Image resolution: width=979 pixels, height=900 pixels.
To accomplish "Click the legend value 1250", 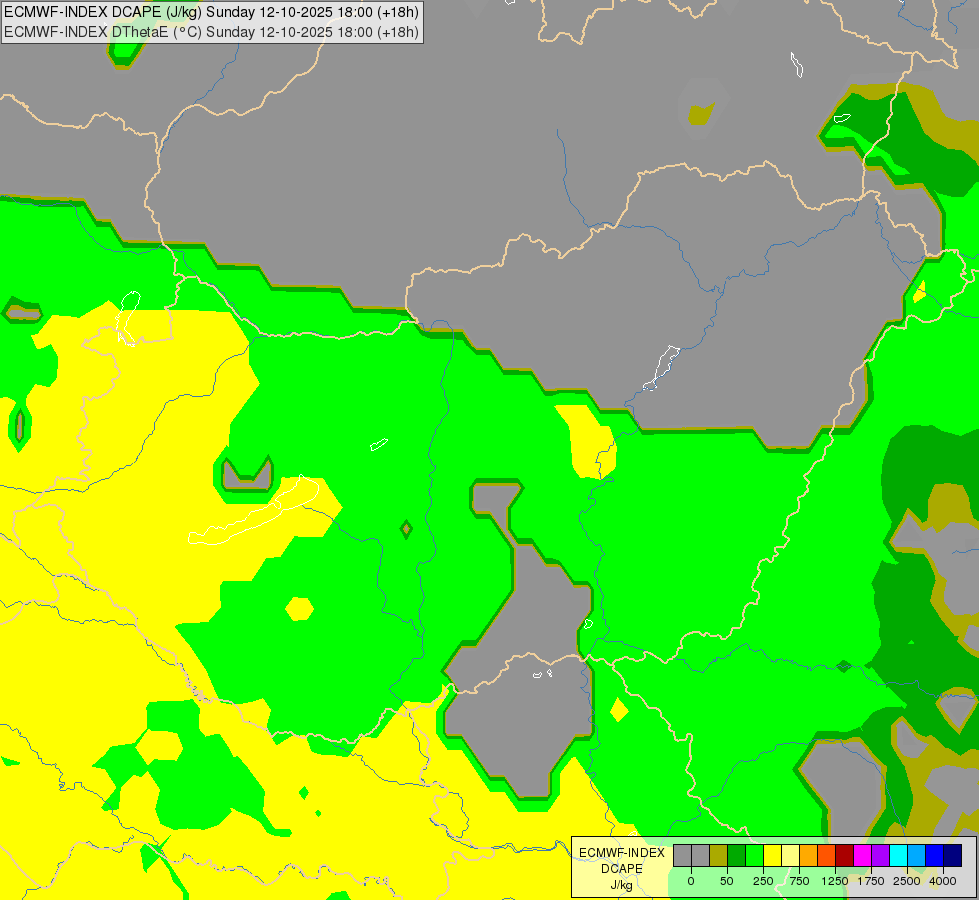I will point(835,881).
